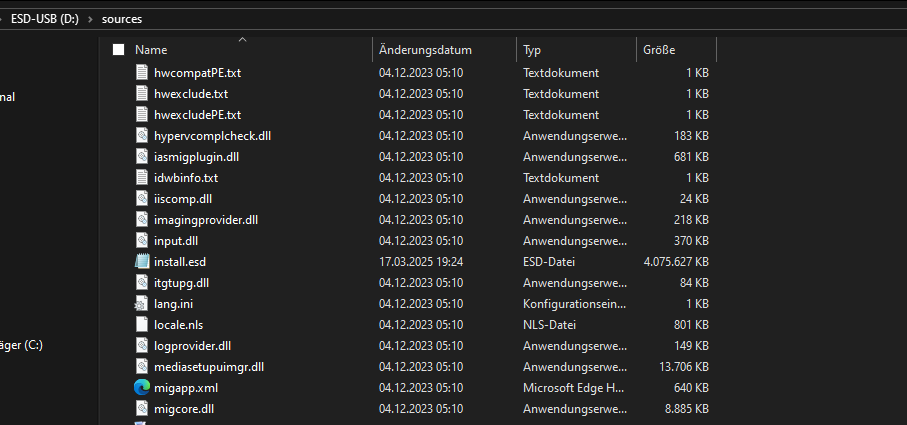The width and height of the screenshot is (907, 425).
Task: Sort files by Änderungsdatum column
Action: coord(425,50)
